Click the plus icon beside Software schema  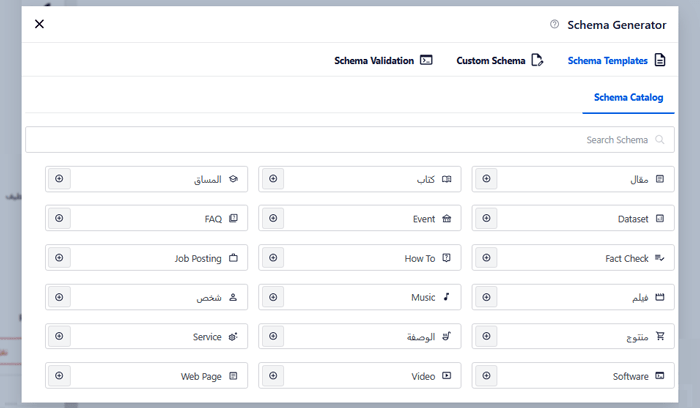(486, 376)
